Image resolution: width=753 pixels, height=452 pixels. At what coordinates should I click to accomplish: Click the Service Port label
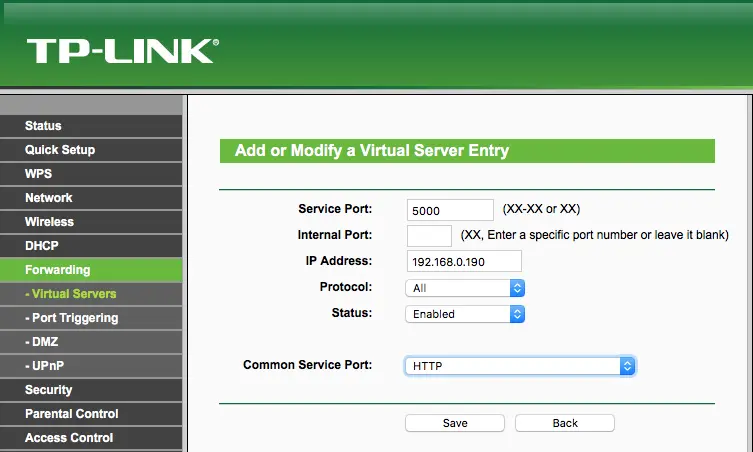(335, 209)
